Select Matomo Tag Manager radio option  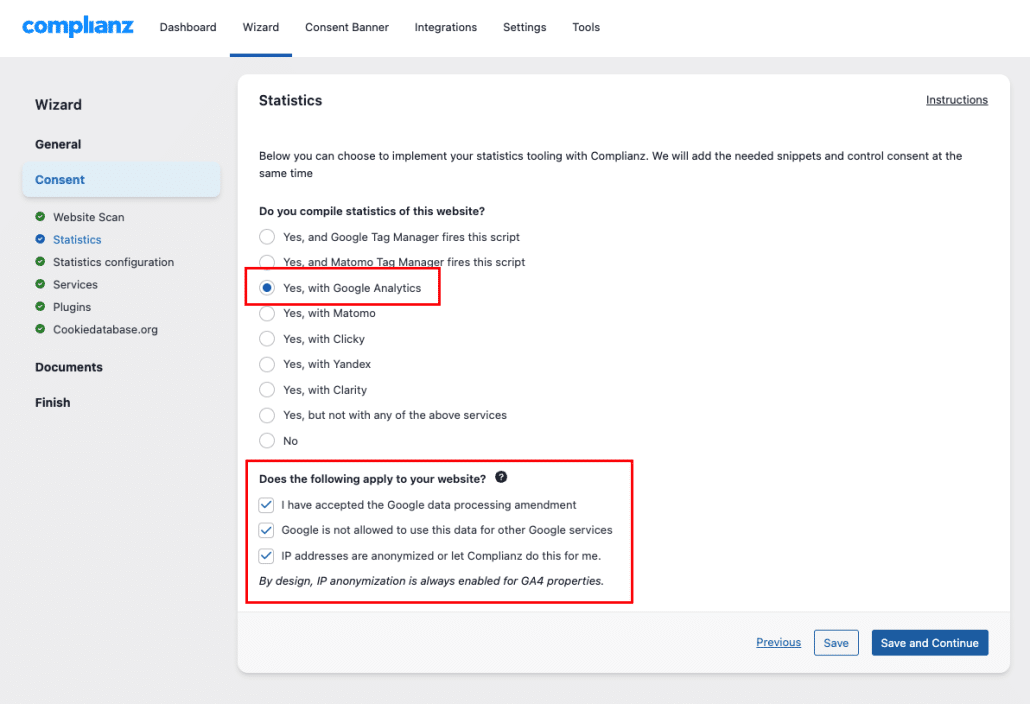[x=267, y=262]
